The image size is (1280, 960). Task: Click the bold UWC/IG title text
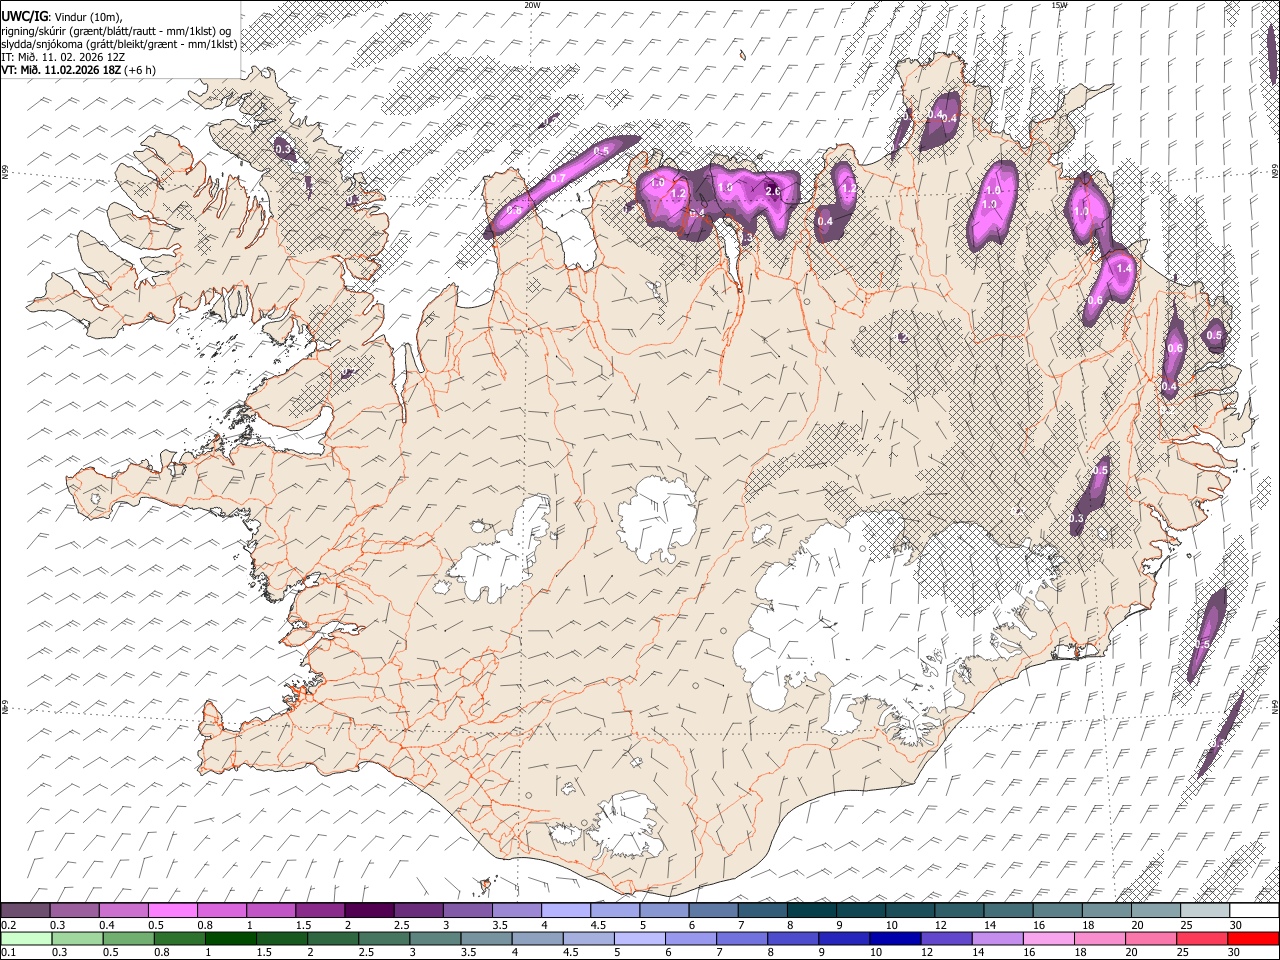[23, 16]
